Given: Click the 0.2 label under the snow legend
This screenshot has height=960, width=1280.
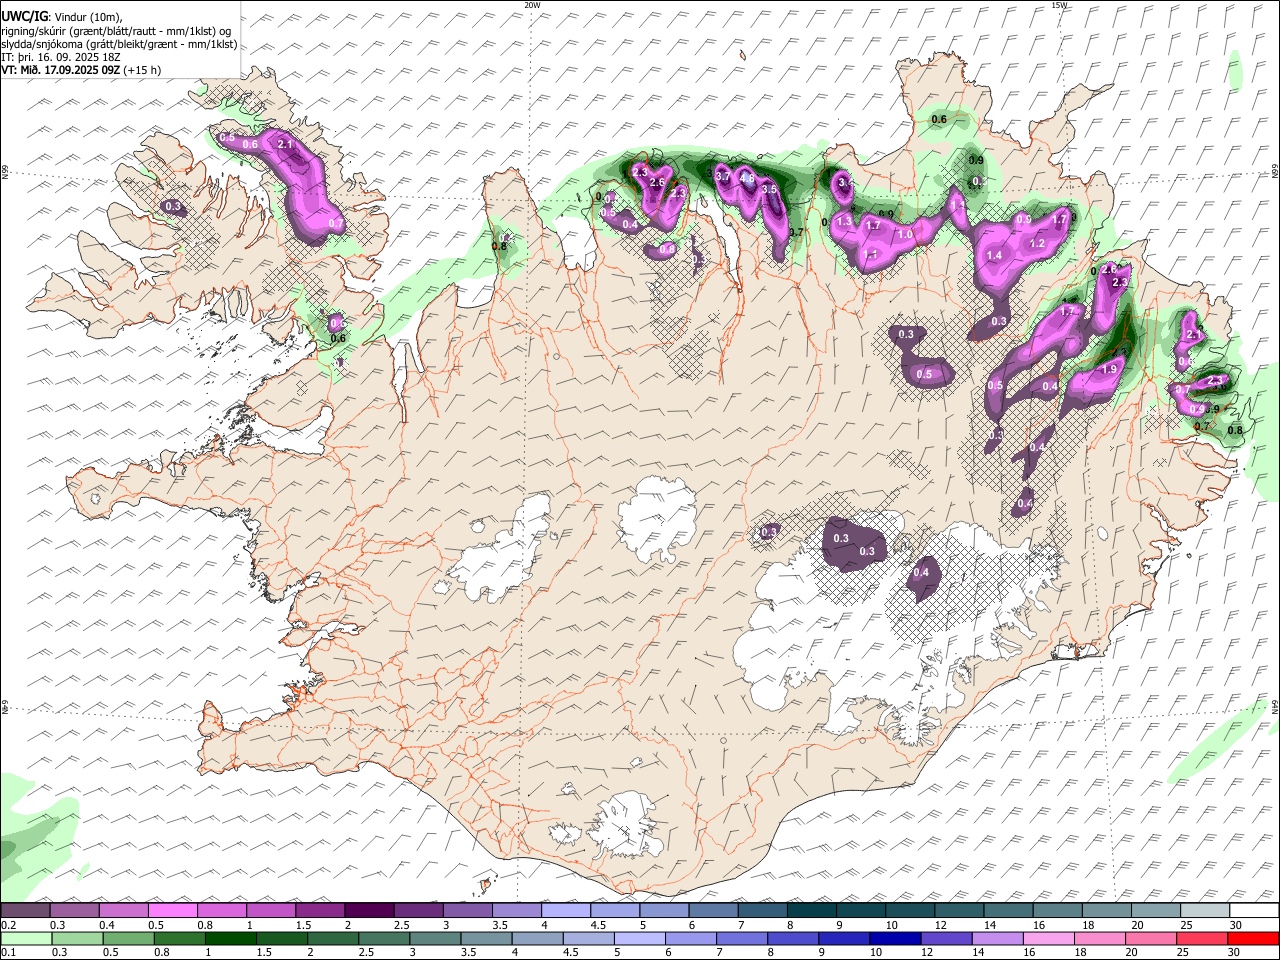Looking at the screenshot, I should (8, 925).
